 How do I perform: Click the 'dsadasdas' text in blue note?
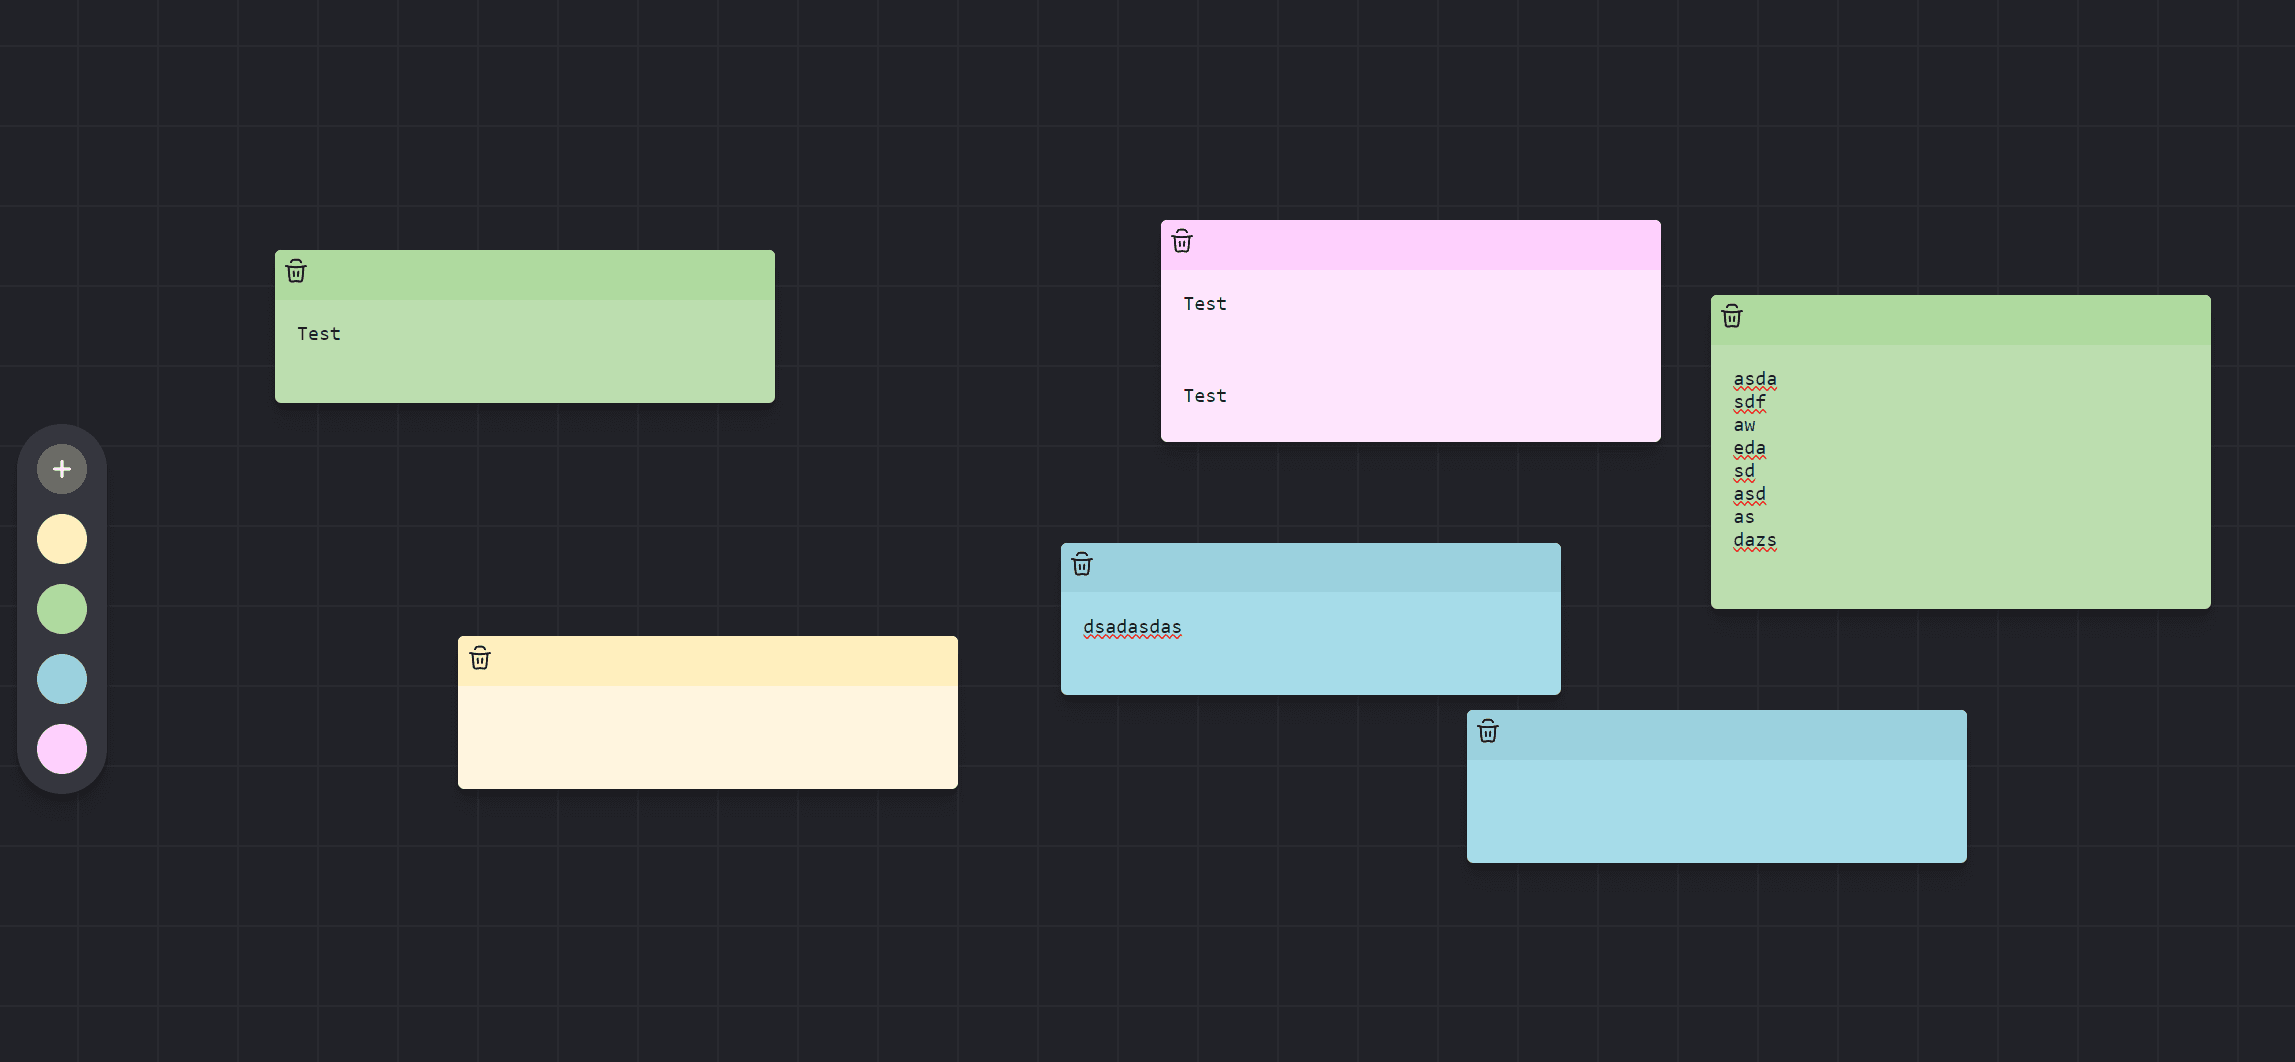click(x=1132, y=627)
